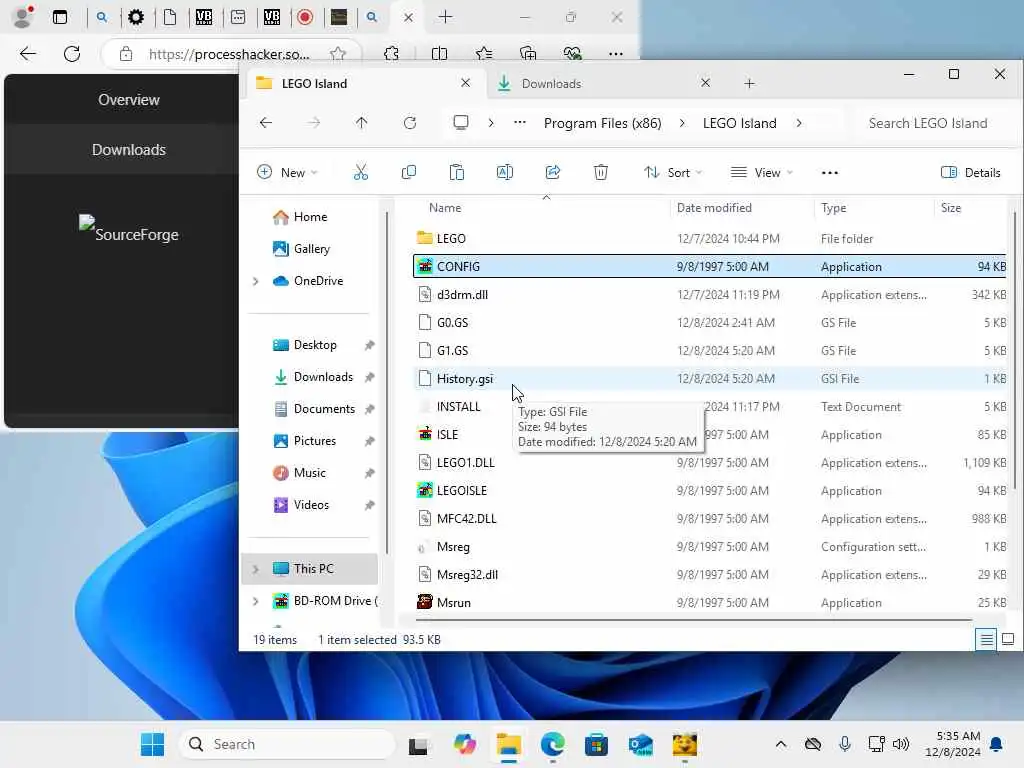Image resolution: width=1024 pixels, height=768 pixels.
Task: Click the Rename icon in Explorer toolbar
Action: [x=505, y=172]
